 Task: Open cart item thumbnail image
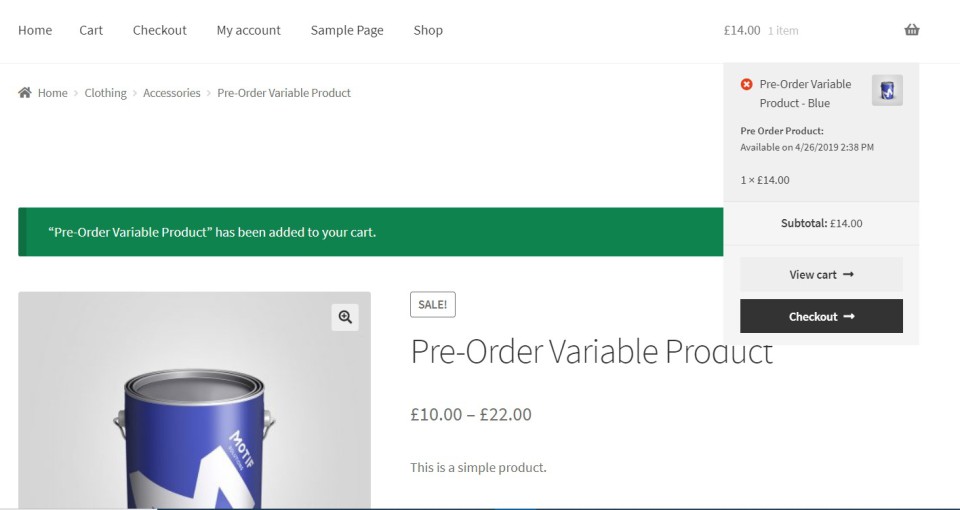click(887, 91)
